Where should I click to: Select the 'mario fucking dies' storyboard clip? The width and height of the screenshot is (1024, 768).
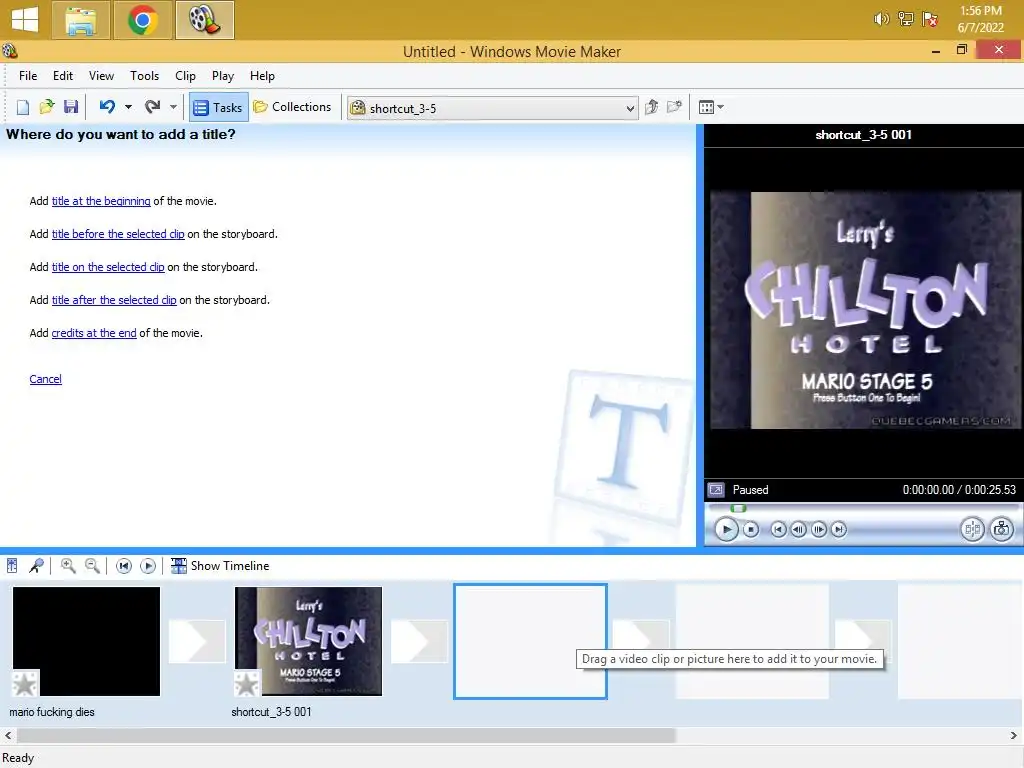86,641
